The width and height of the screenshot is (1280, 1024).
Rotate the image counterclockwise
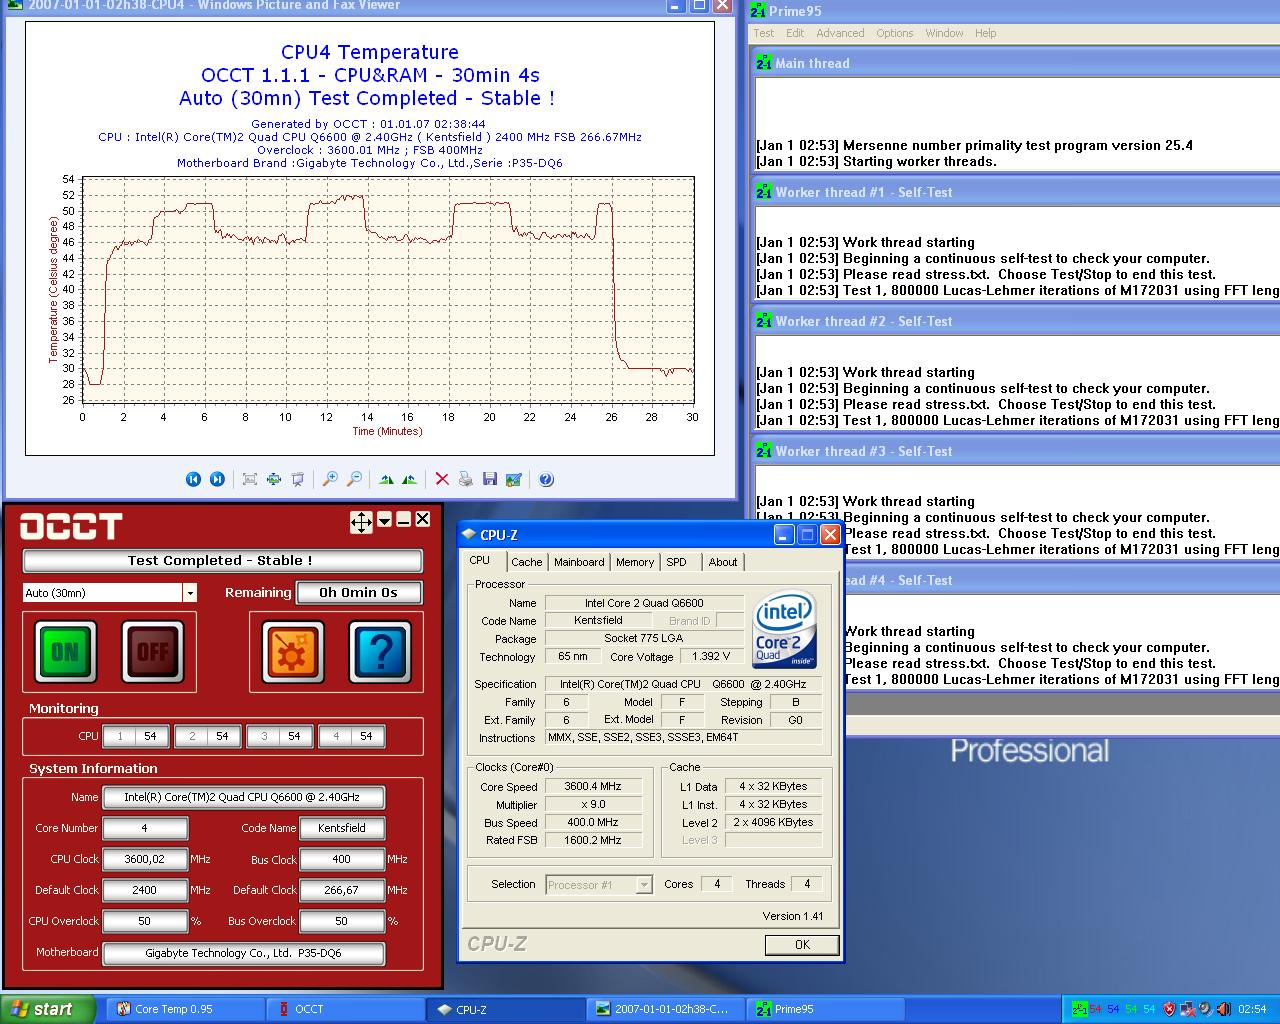click(410, 480)
